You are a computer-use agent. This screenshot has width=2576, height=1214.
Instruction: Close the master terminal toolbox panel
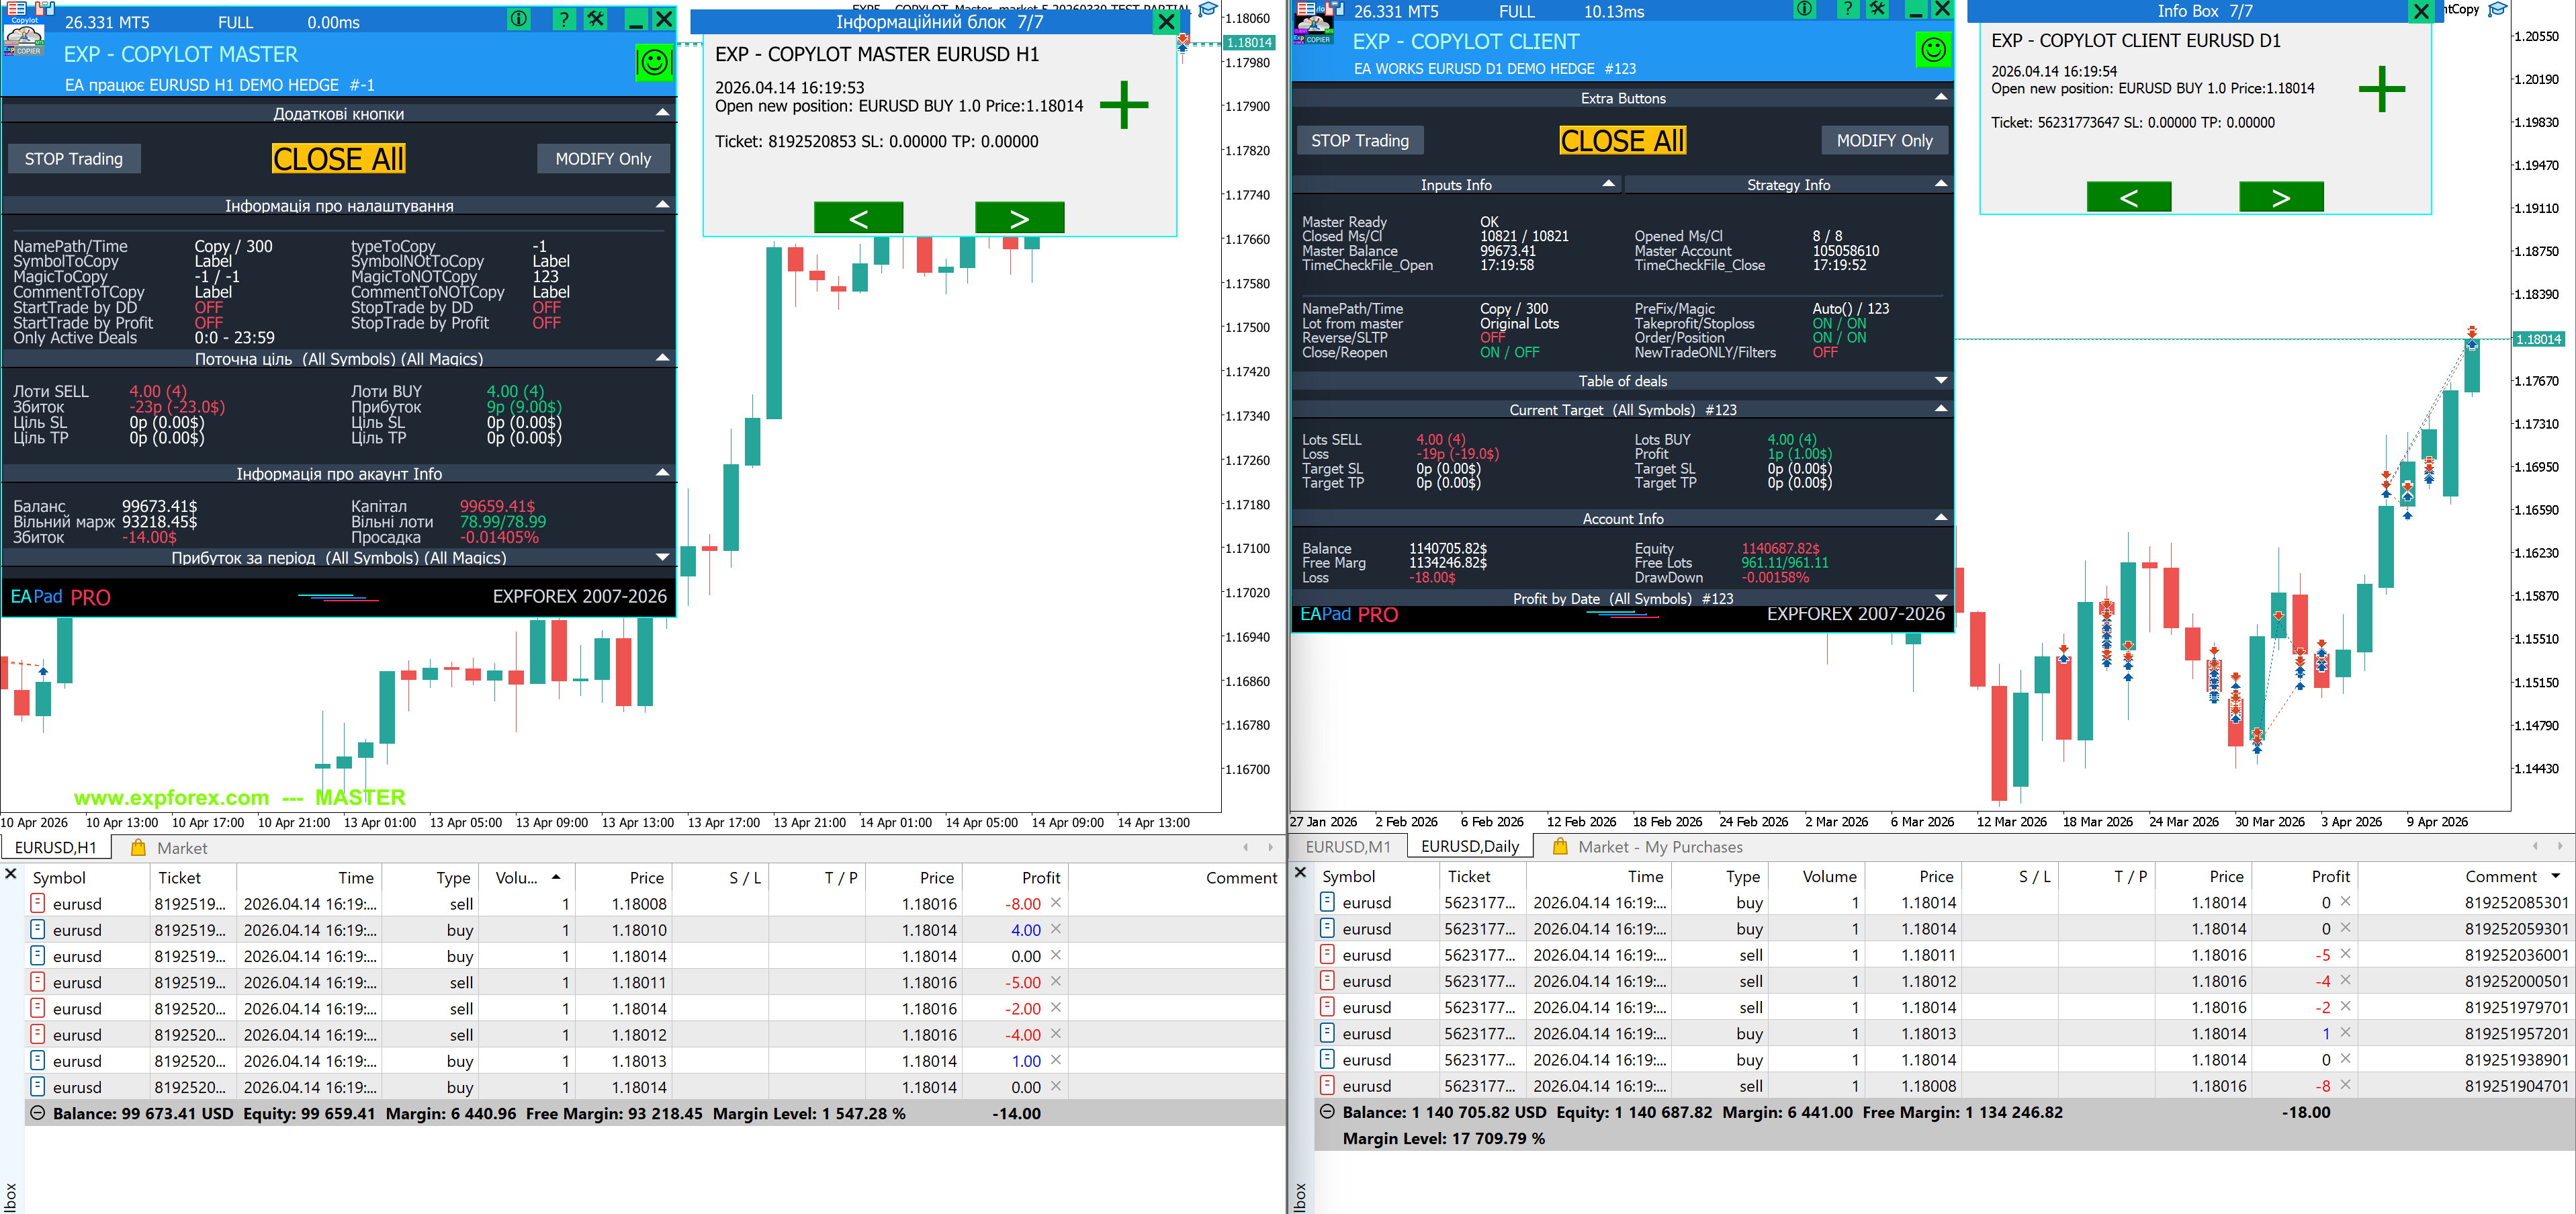(x=11, y=874)
